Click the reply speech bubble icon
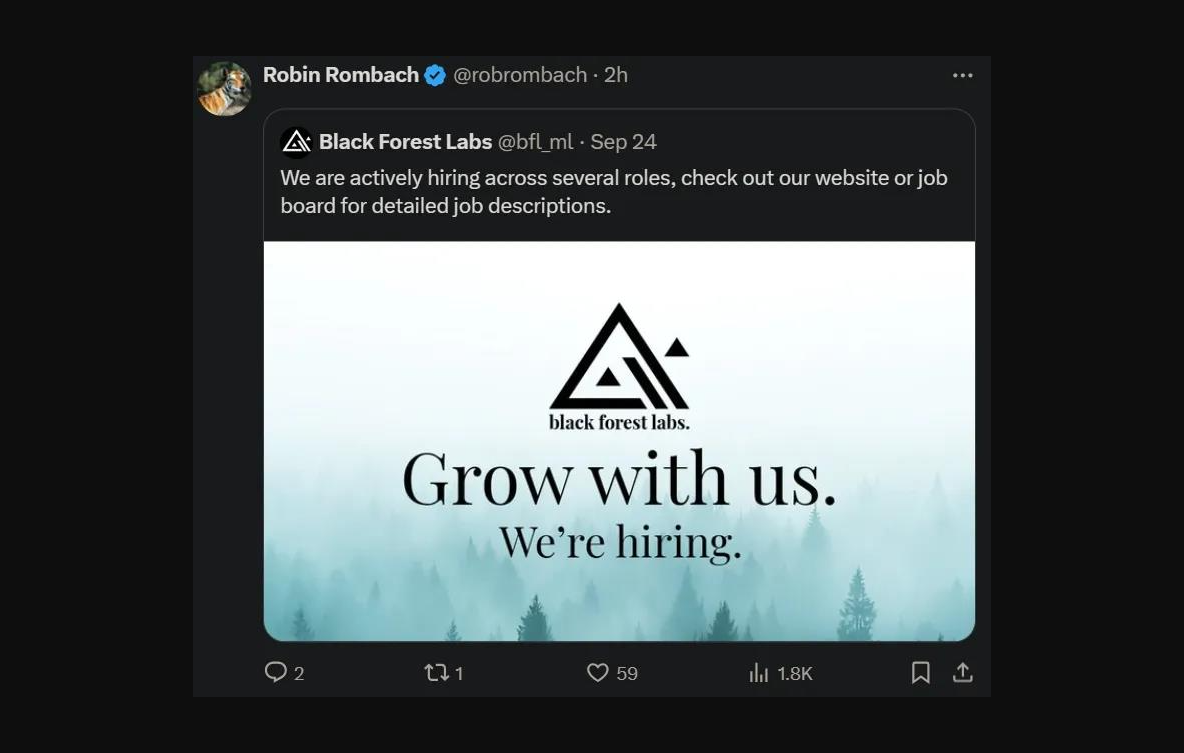 click(x=276, y=672)
